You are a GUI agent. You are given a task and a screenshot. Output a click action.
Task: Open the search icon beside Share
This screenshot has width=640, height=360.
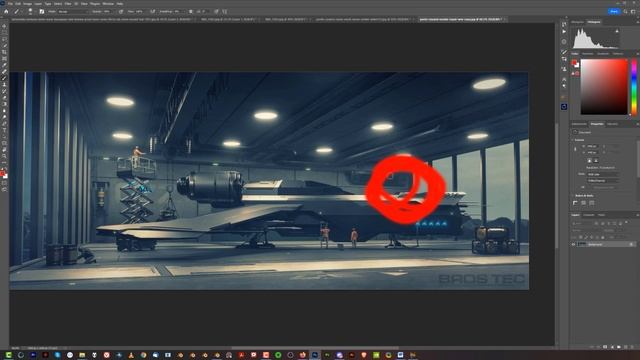(x=625, y=11)
